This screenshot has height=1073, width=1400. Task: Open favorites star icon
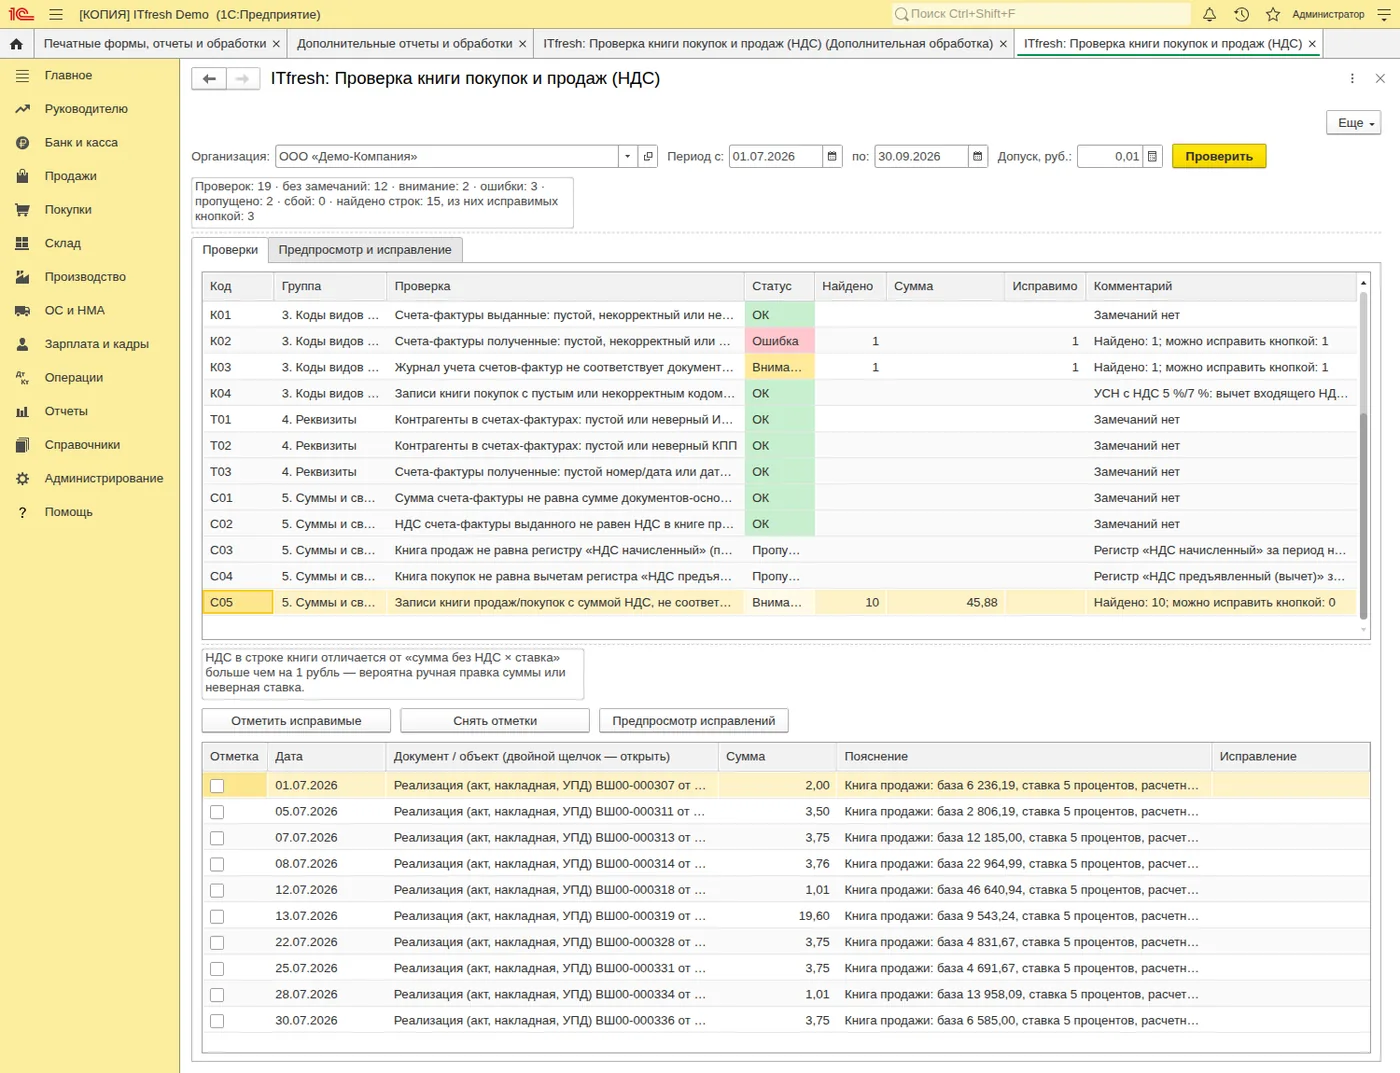click(x=1273, y=14)
